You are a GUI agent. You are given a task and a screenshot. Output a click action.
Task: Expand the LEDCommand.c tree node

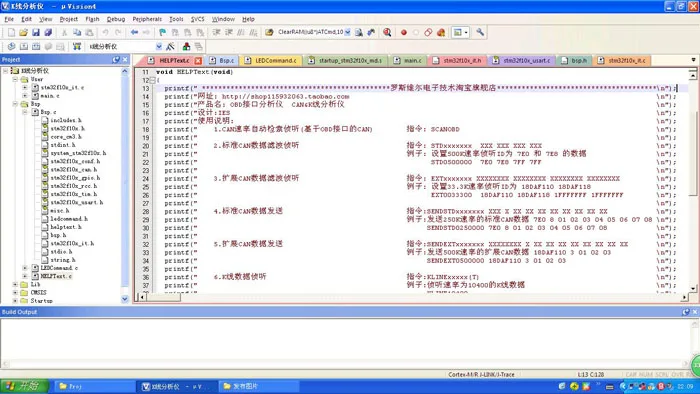click(x=25, y=268)
